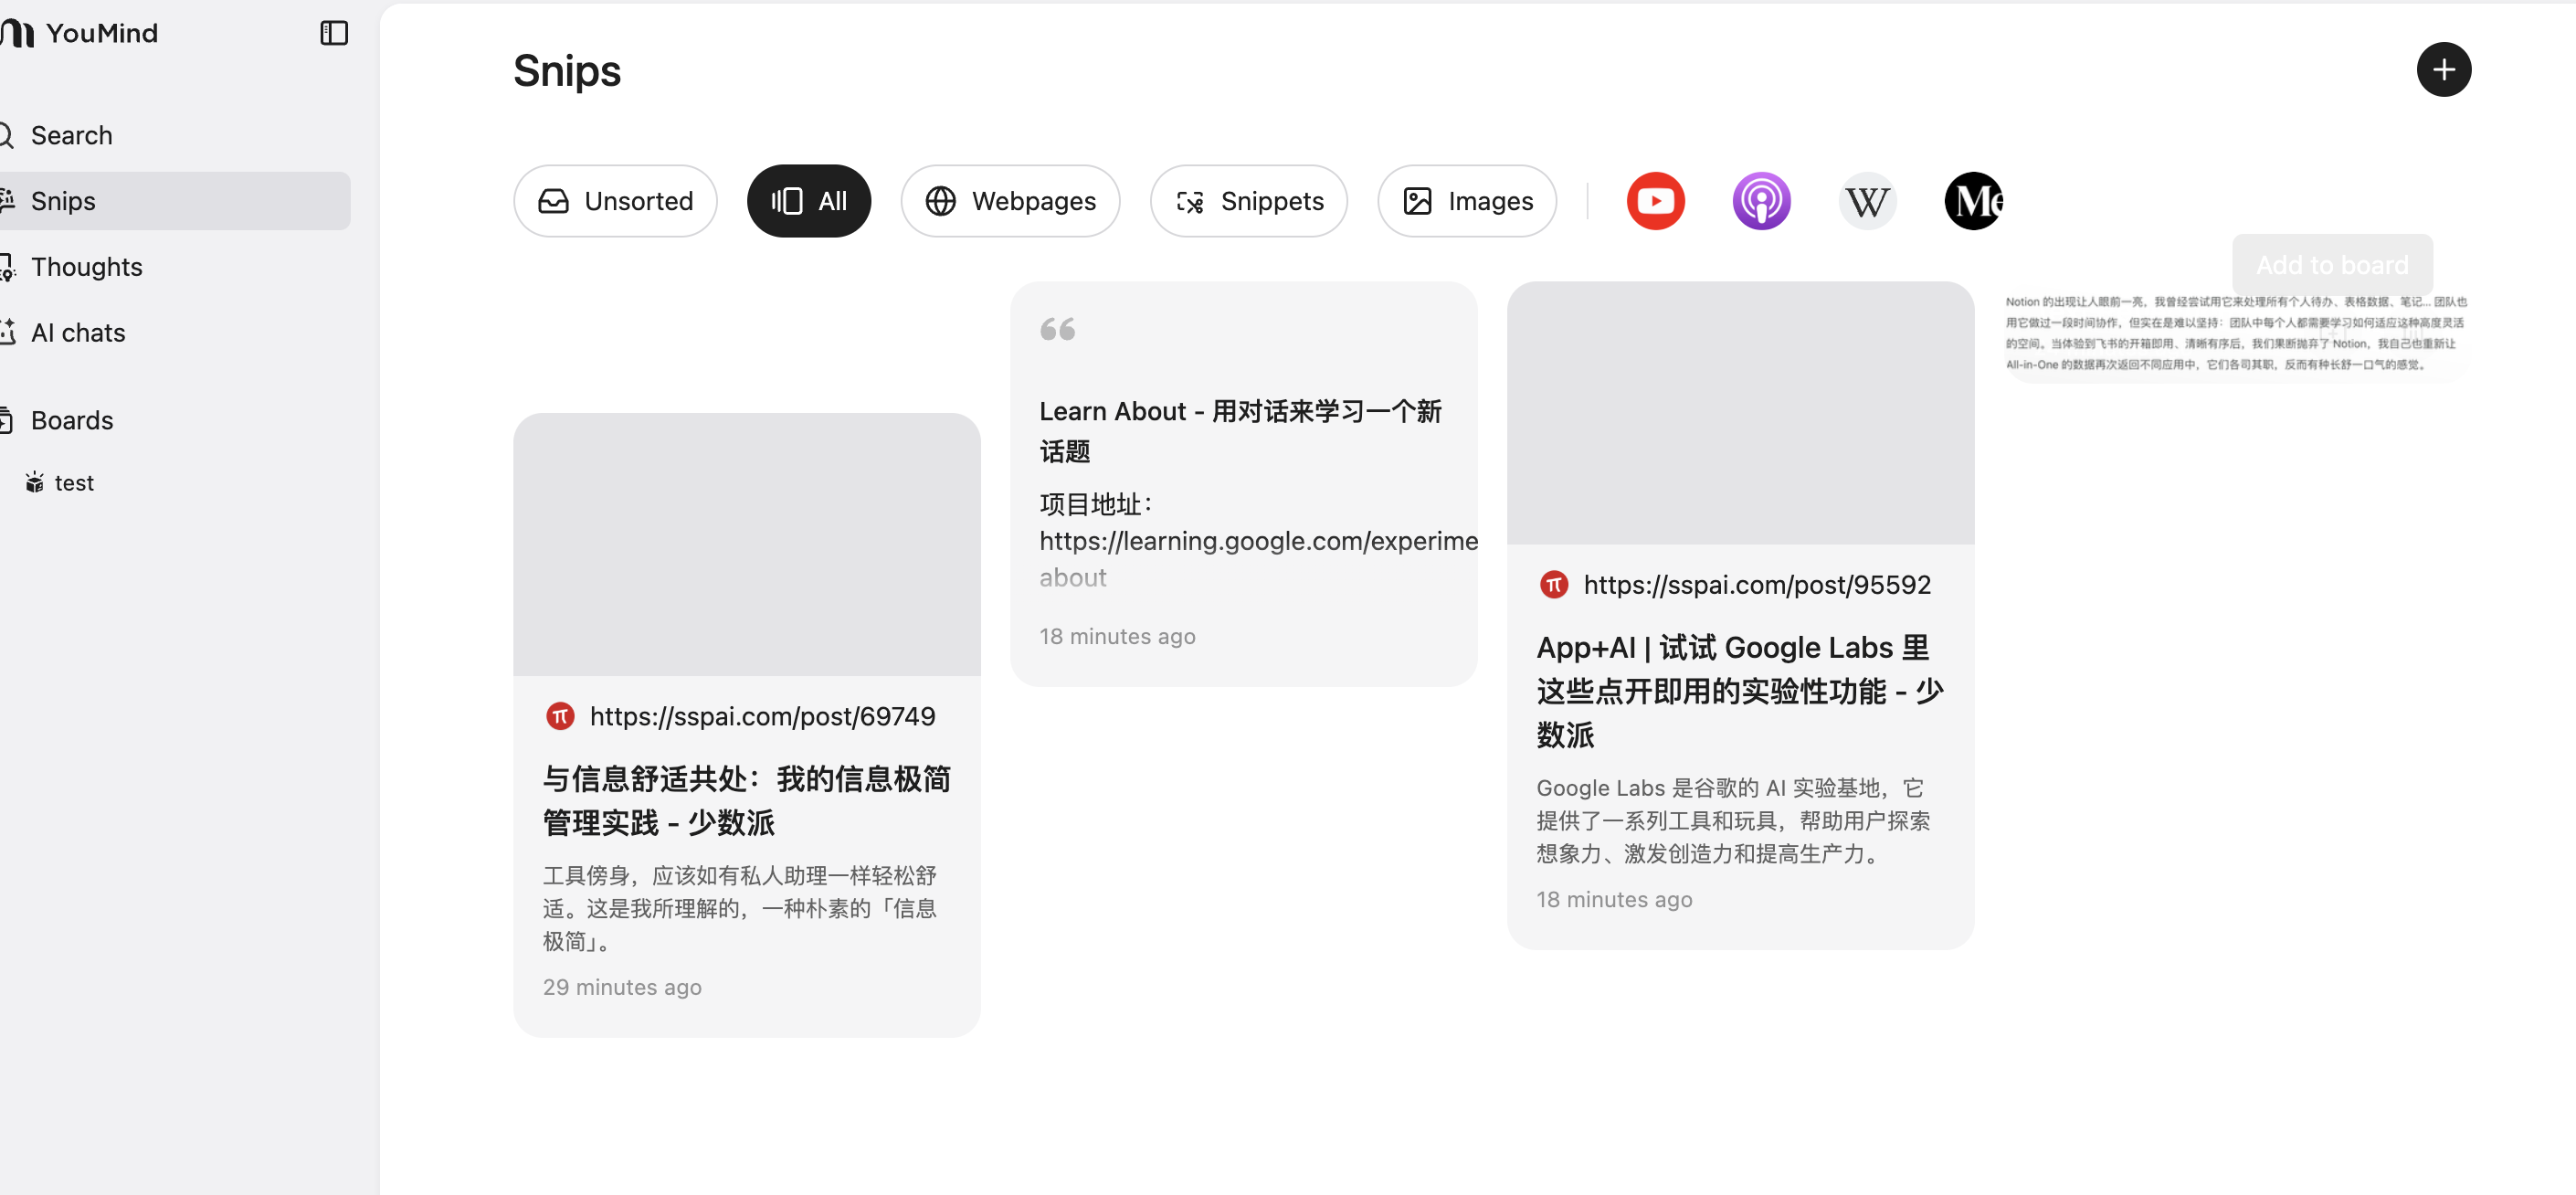Click quote icon on Learn About snippet
2576x1195 pixels.
coord(1057,329)
